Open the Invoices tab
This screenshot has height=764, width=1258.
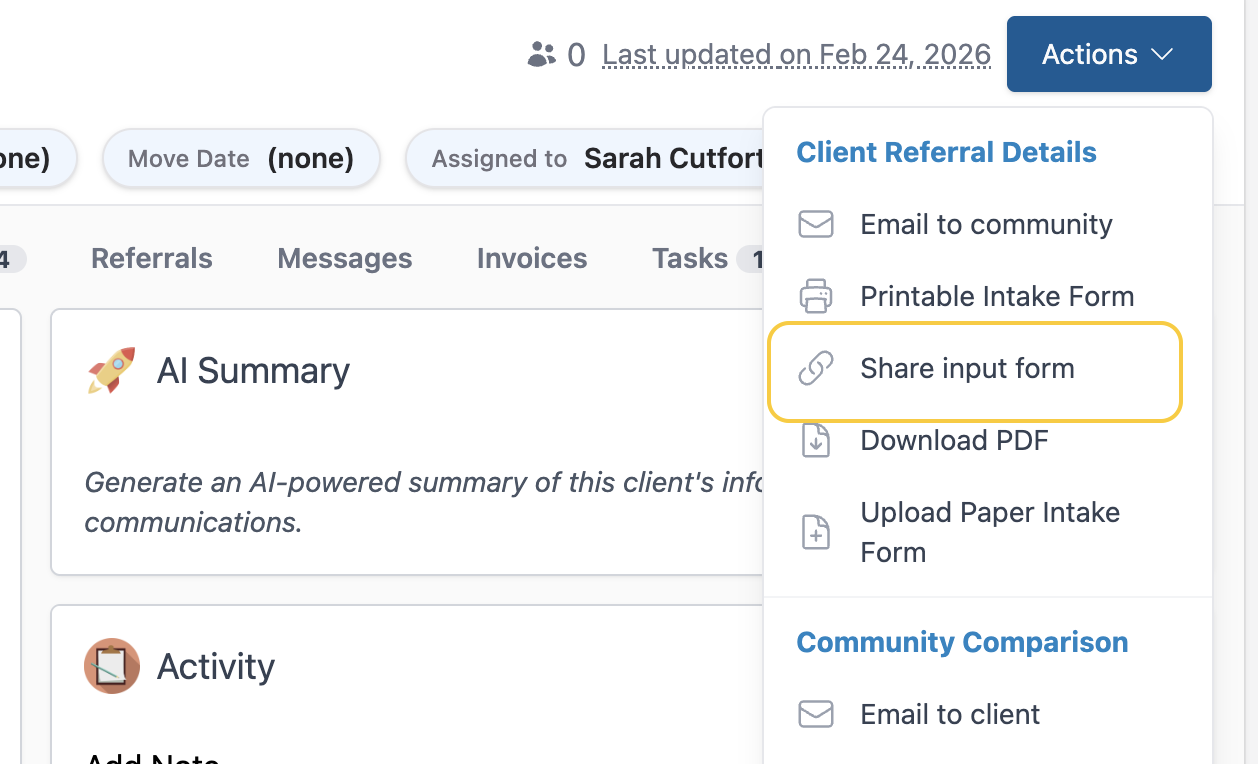[532, 258]
